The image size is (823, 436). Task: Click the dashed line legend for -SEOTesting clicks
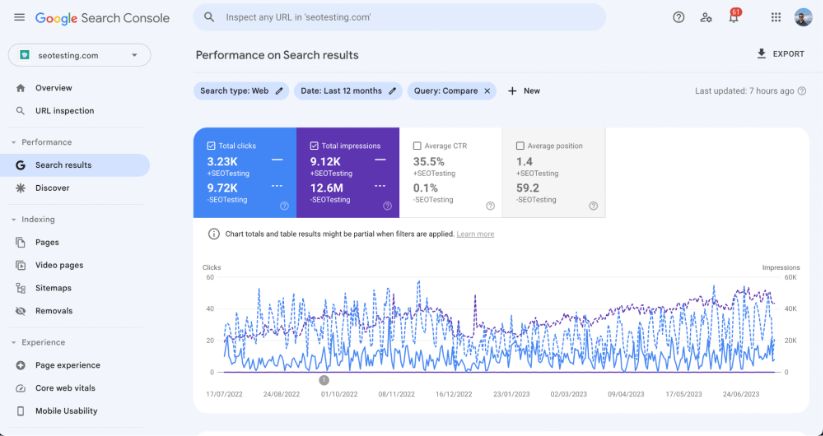(277, 186)
